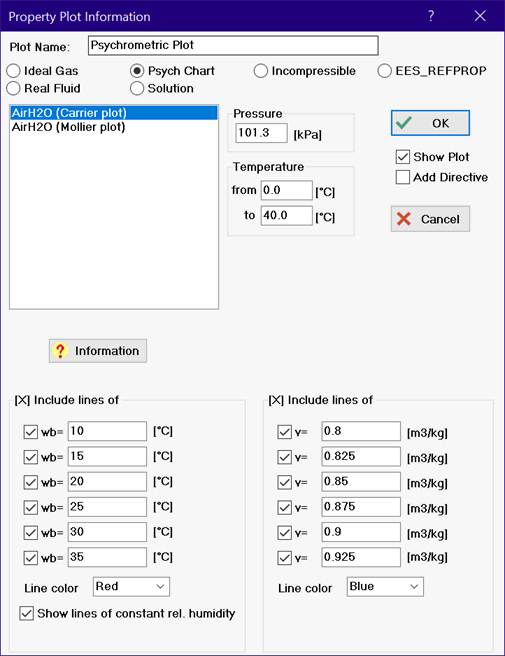Select the Ideal Gas radio button
Image resolution: width=505 pixels, height=656 pixels.
(13, 71)
